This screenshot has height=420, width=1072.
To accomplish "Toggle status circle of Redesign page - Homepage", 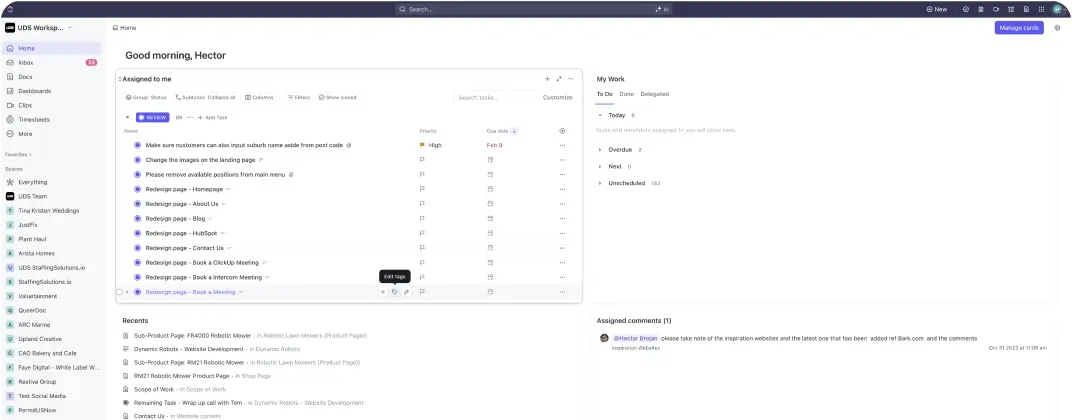I will point(138,189).
